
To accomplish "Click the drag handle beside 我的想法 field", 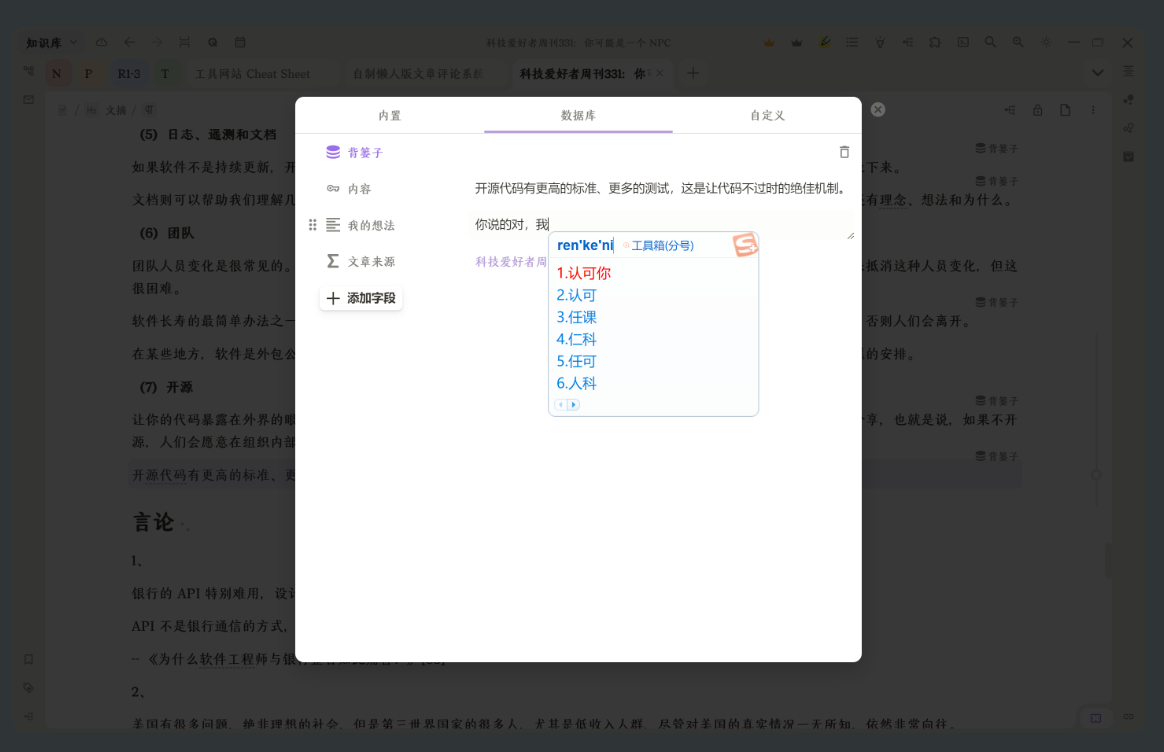I will pyautogui.click(x=313, y=225).
